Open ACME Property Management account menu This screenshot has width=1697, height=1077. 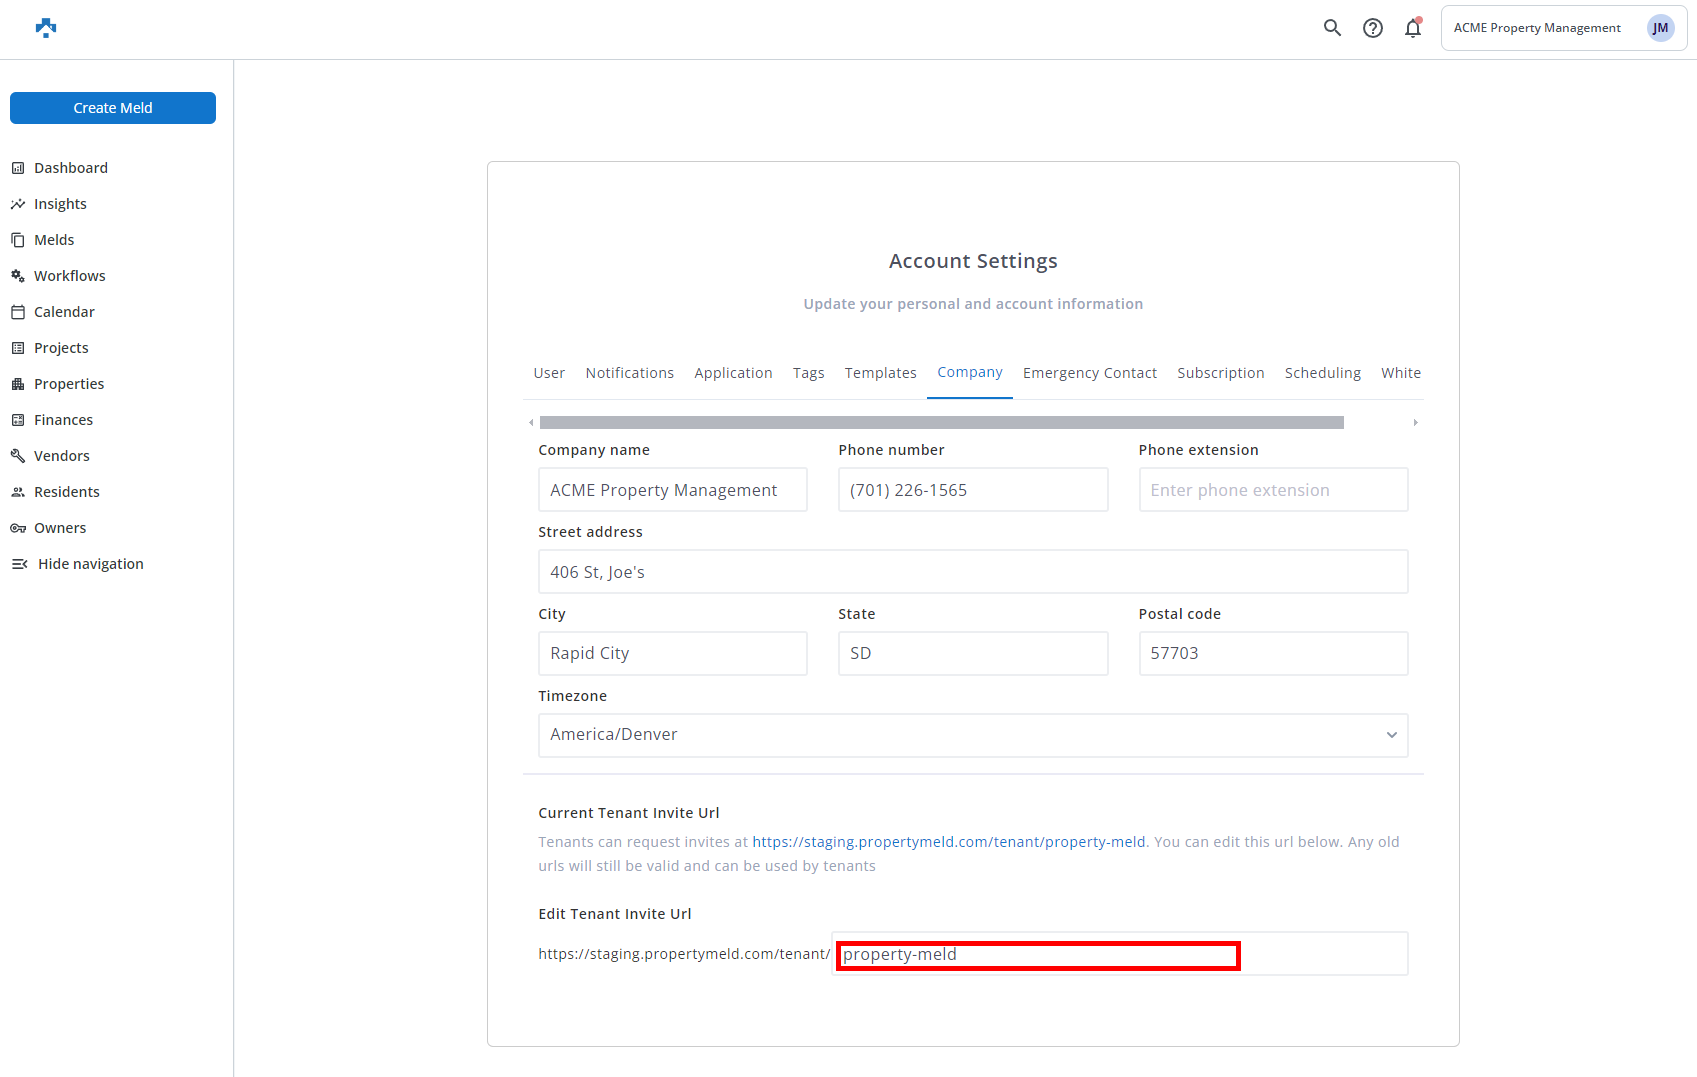tap(1563, 28)
